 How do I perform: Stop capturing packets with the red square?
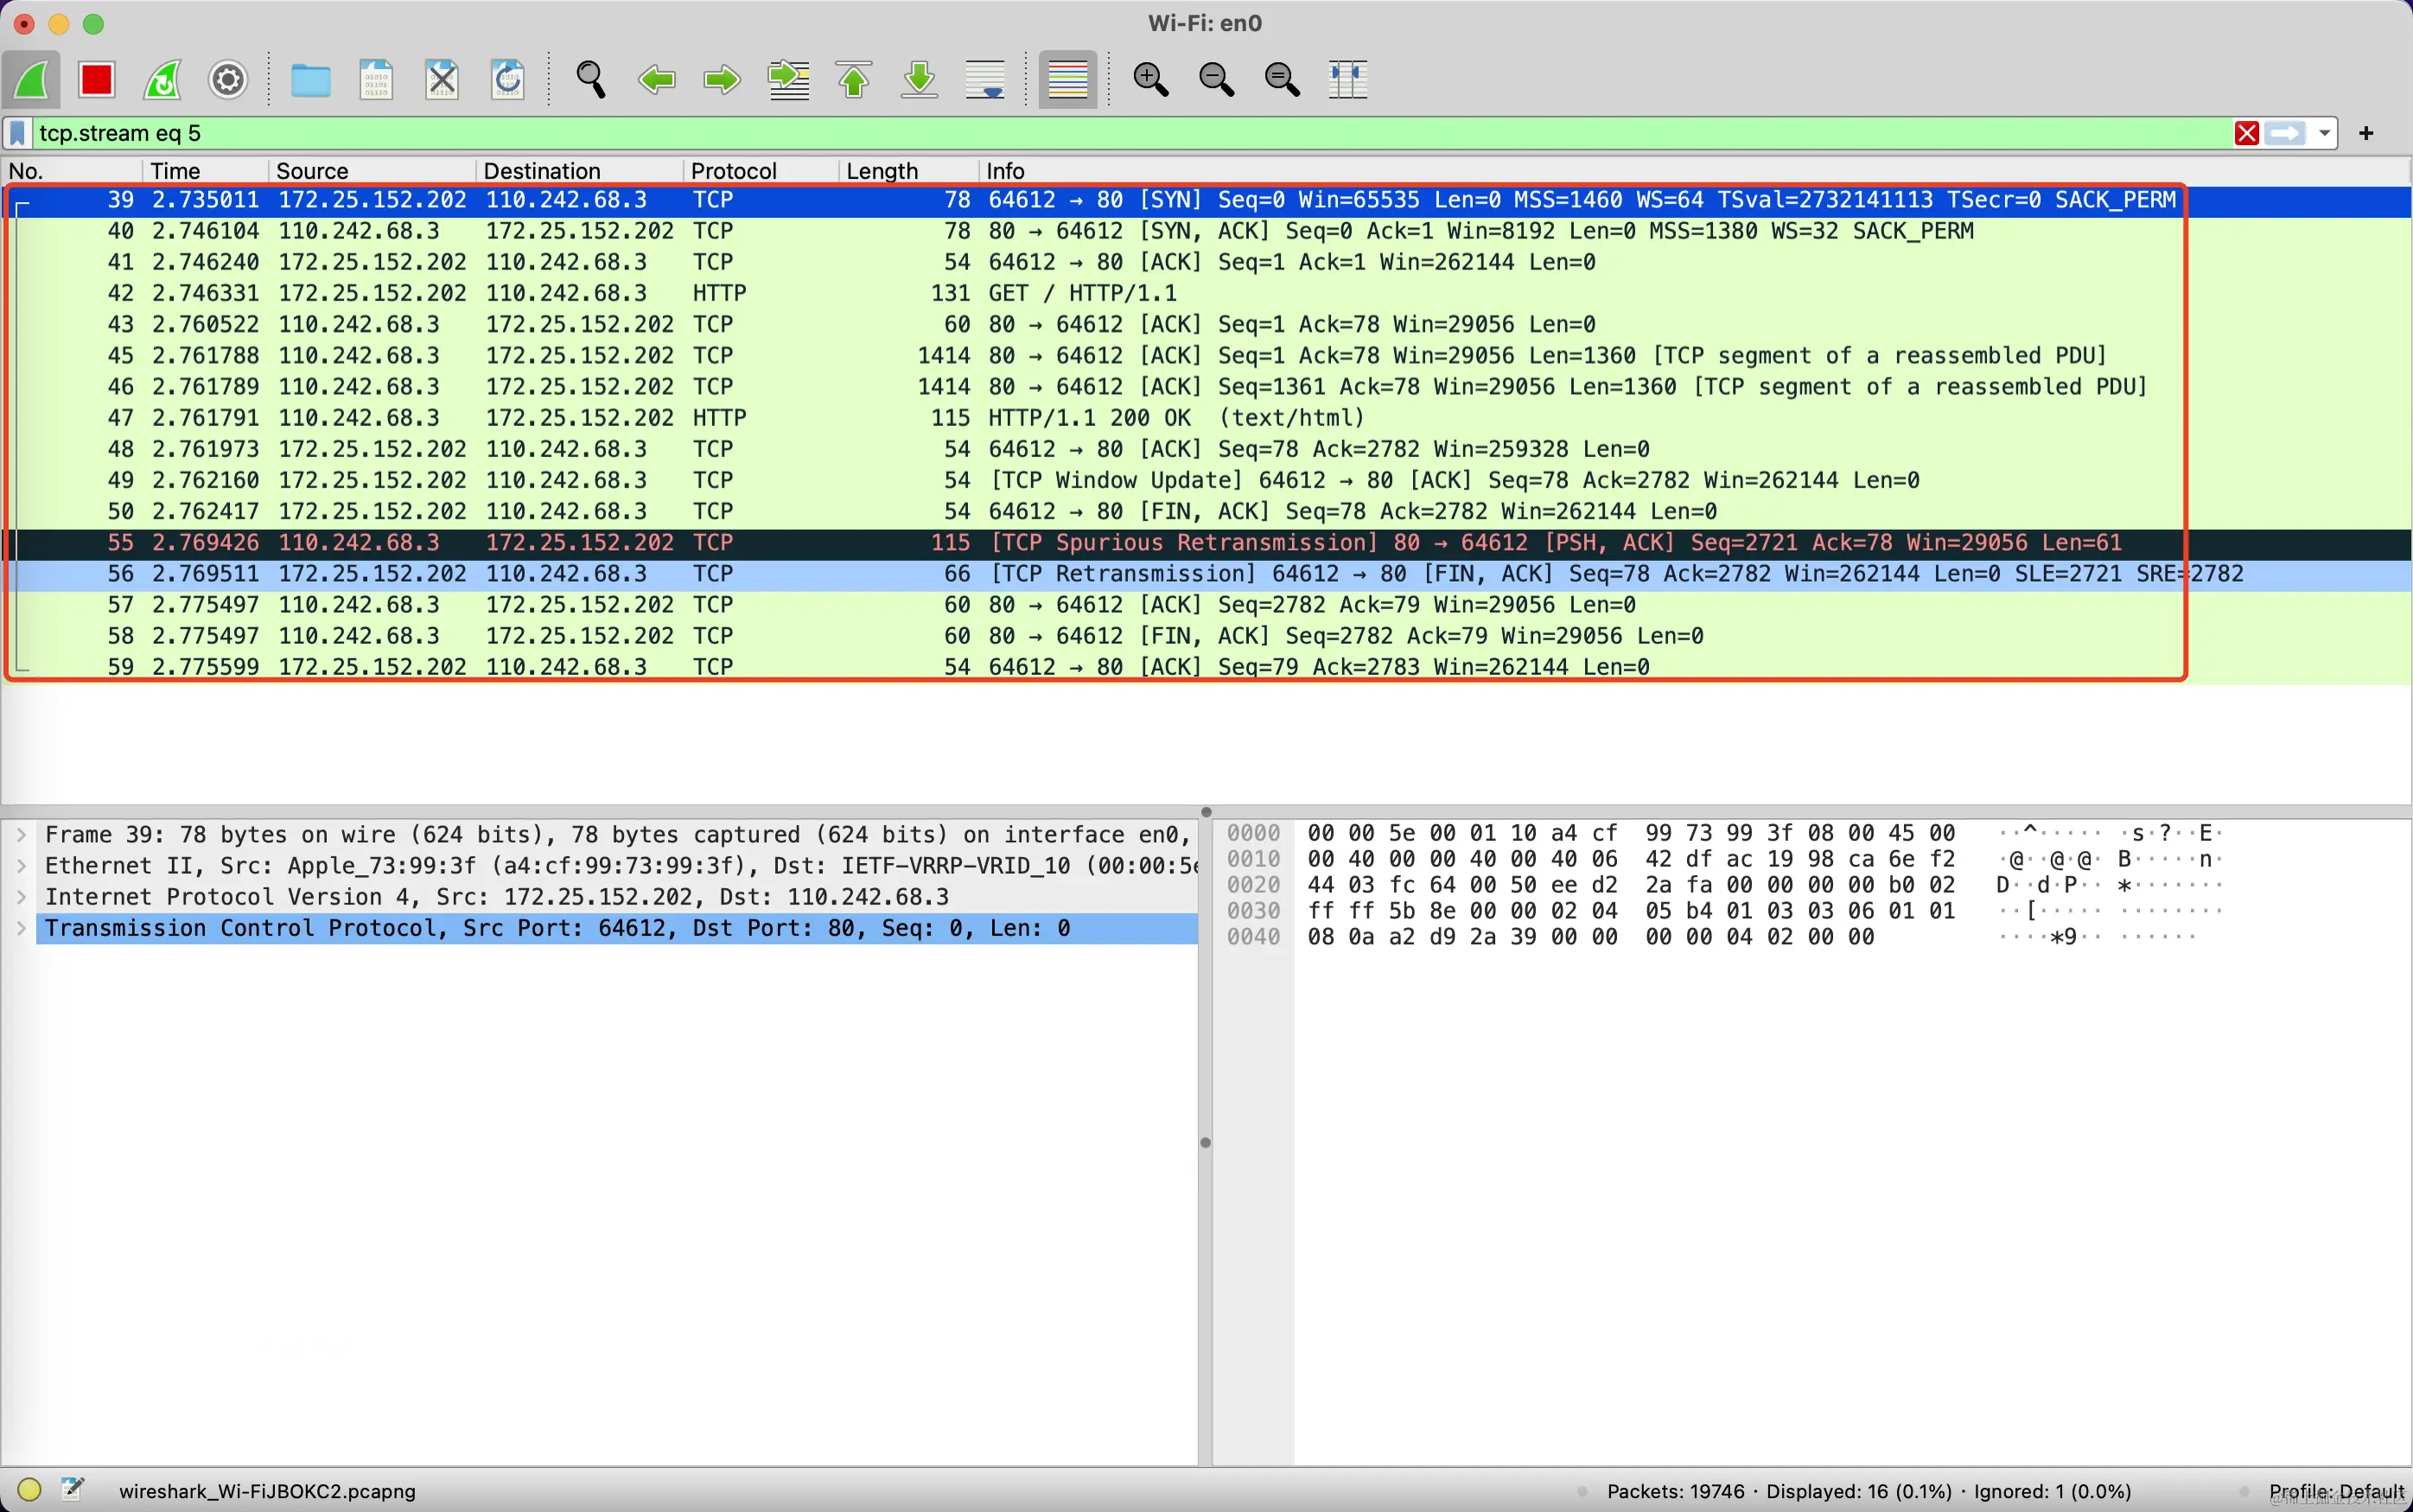97,79
